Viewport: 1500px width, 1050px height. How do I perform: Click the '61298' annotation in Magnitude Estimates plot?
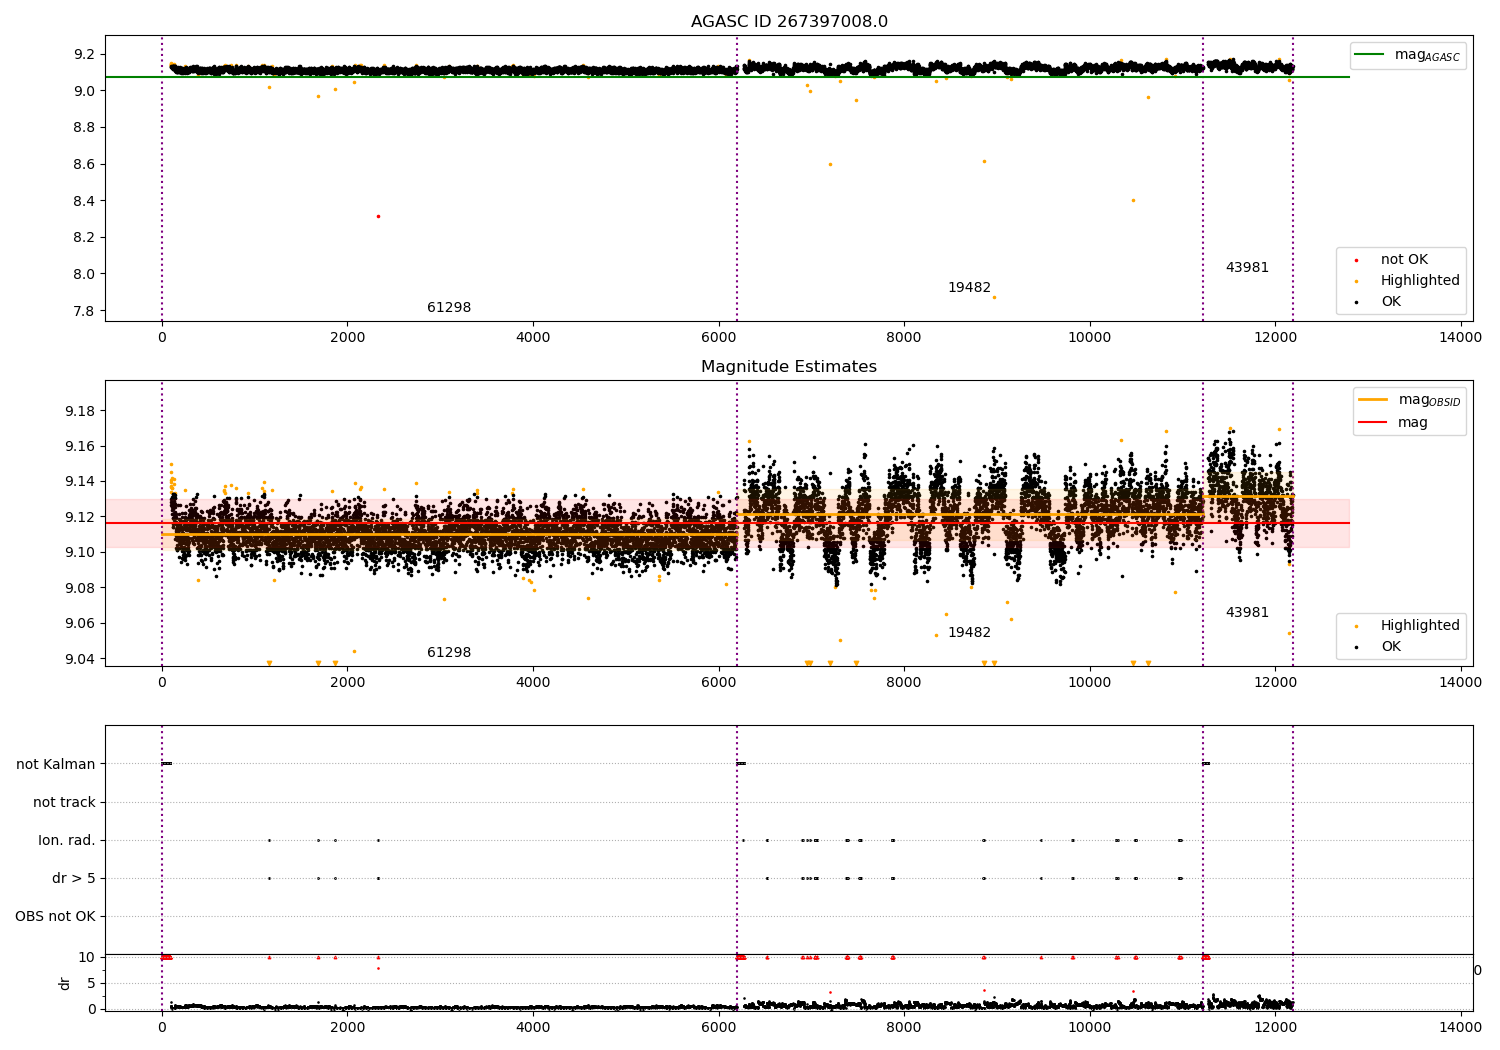[449, 653]
